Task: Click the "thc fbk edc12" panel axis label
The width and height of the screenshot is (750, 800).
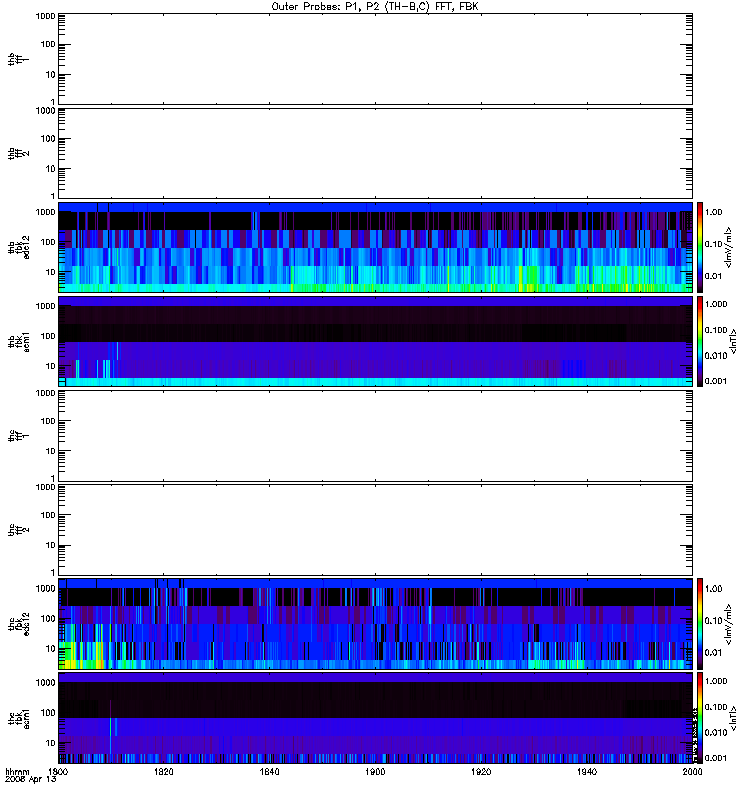Action: tap(18, 624)
